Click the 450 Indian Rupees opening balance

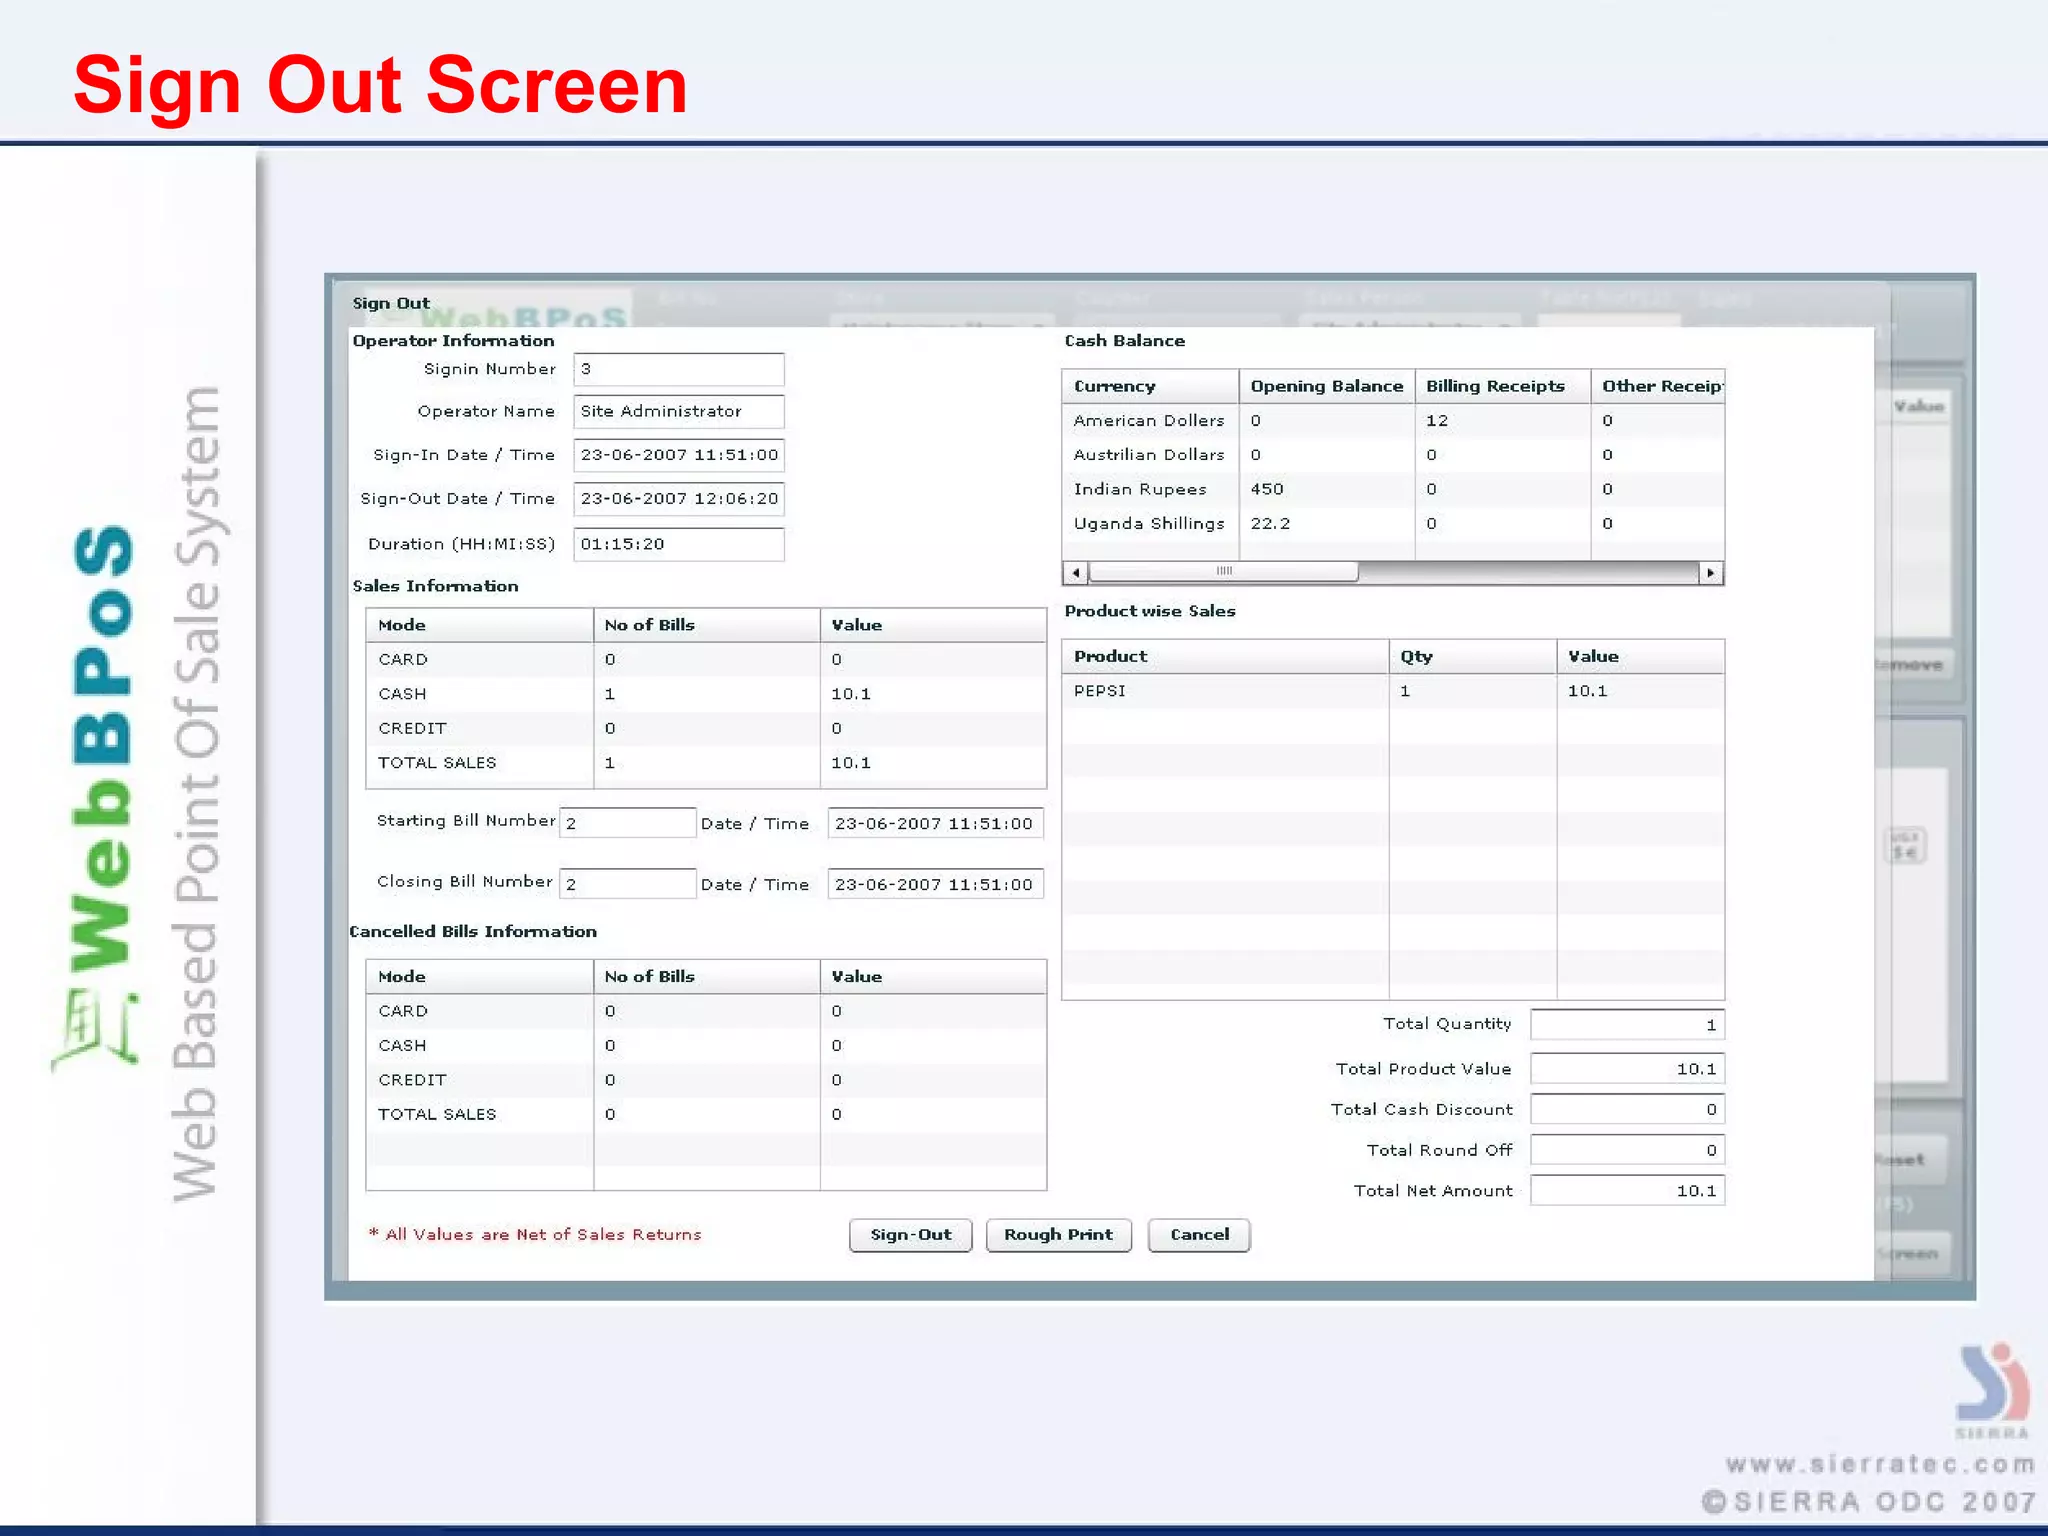1267,489
